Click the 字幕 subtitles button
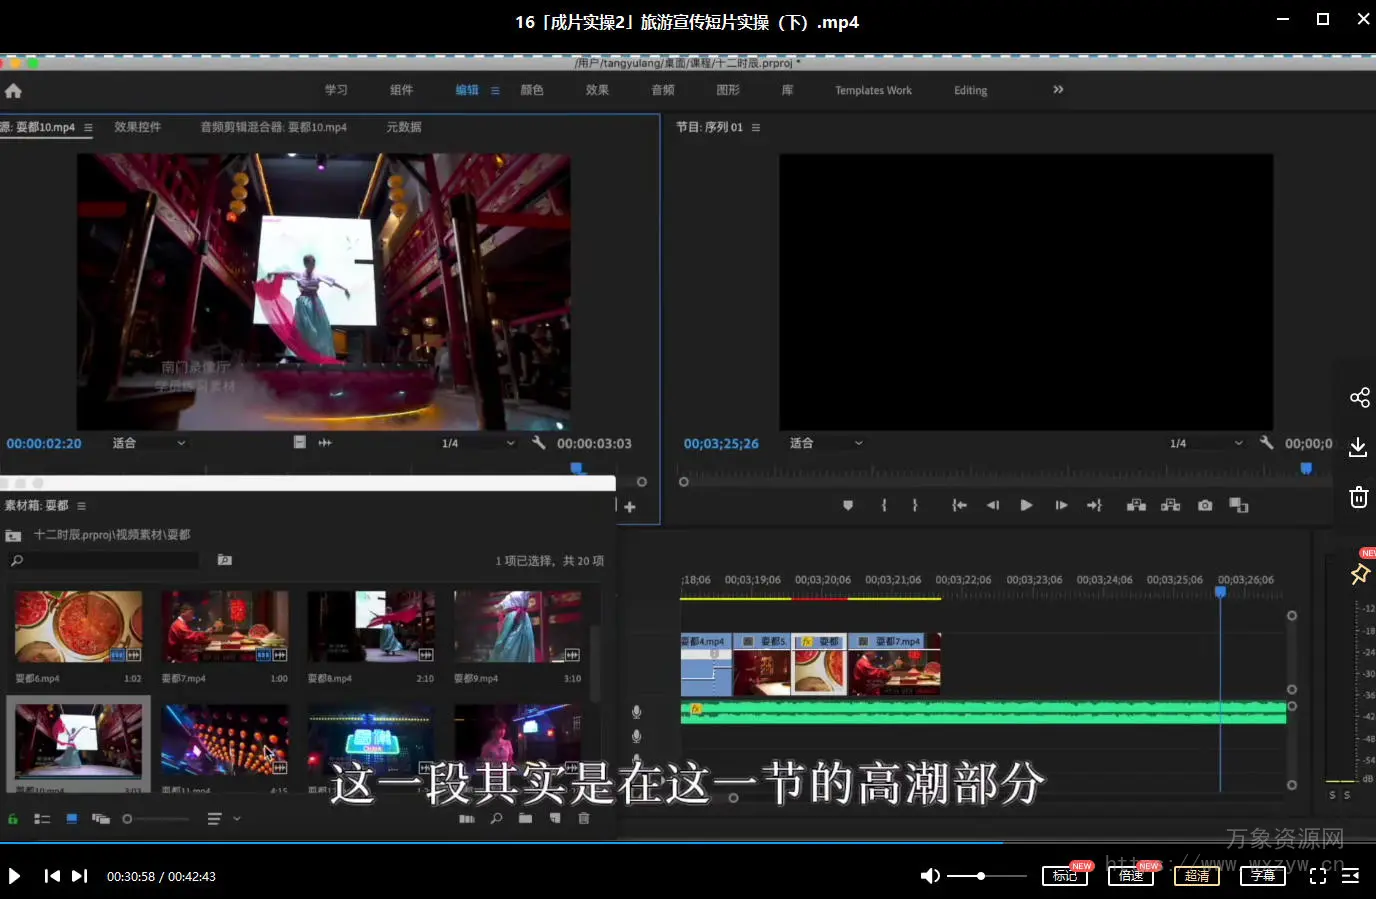This screenshot has height=899, width=1376. tap(1263, 876)
